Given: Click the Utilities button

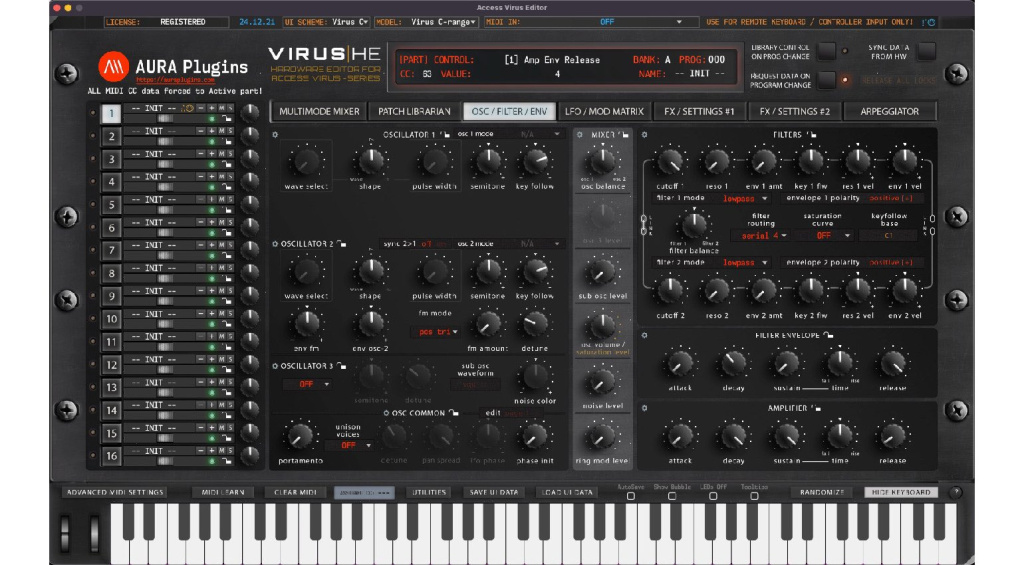Looking at the screenshot, I should (429, 492).
